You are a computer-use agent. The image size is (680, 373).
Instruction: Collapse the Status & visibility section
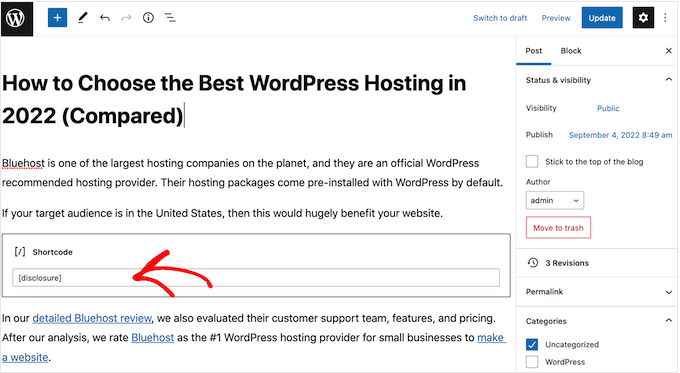point(668,80)
